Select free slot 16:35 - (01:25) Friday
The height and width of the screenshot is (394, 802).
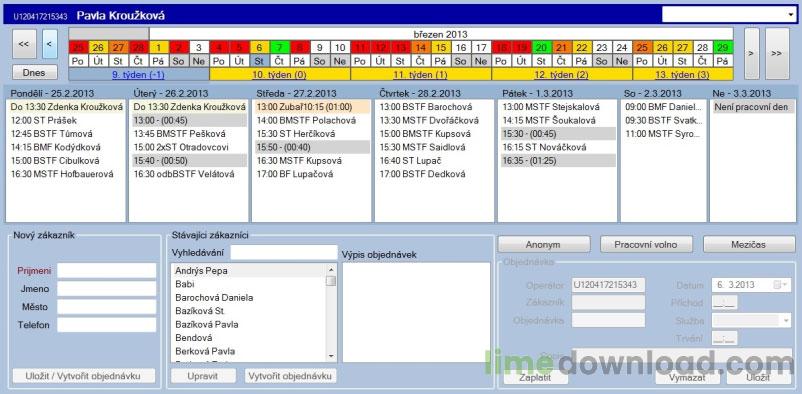point(558,161)
